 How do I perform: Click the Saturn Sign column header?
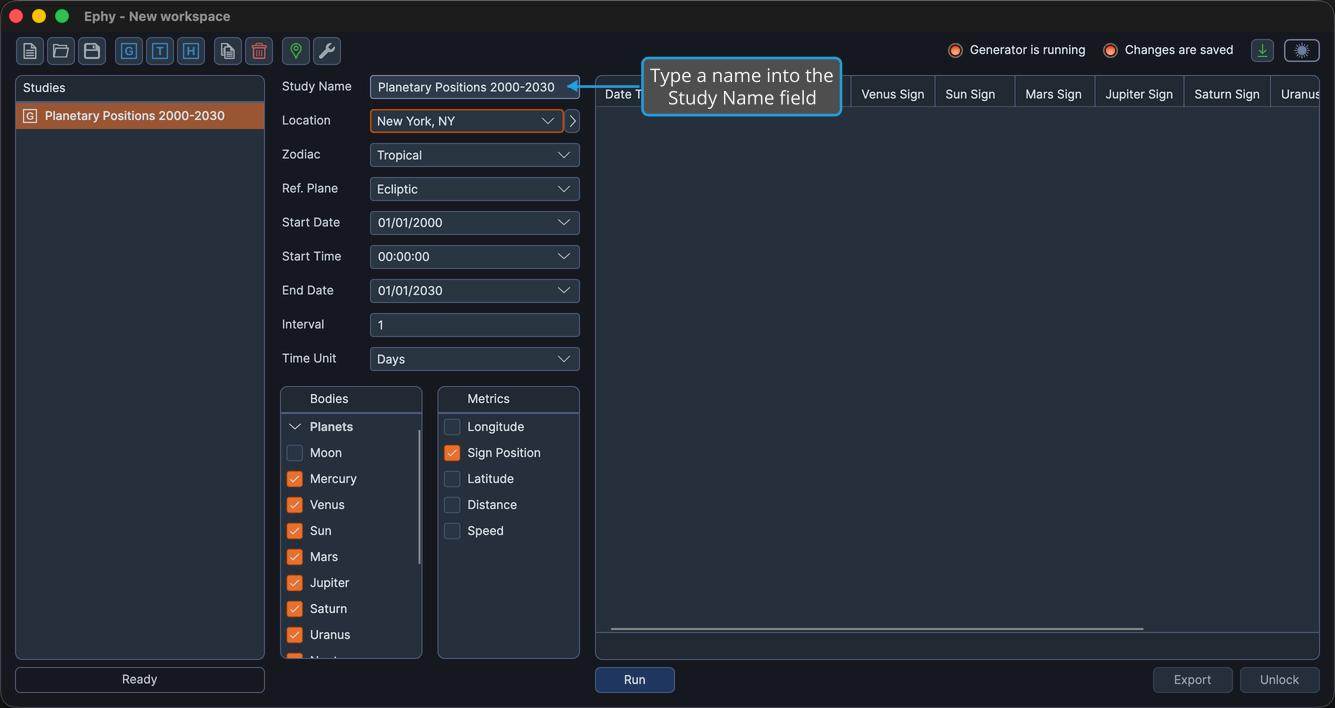(x=1227, y=94)
